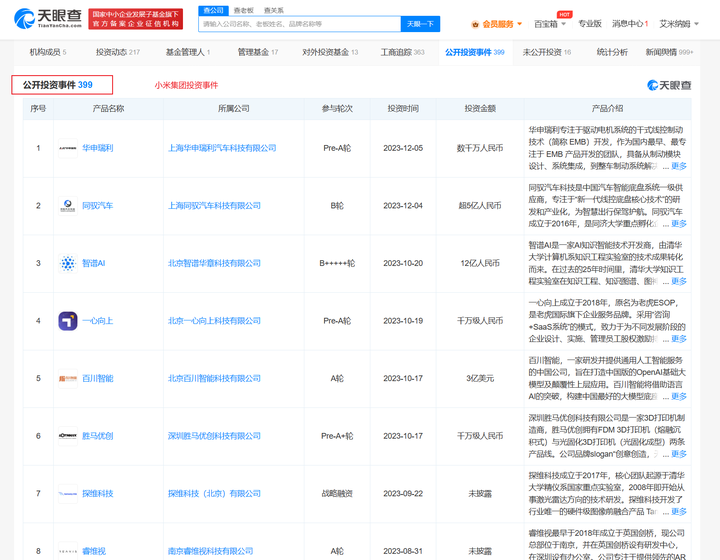Open the 专业版 link
The image size is (720, 560).
click(x=590, y=24)
